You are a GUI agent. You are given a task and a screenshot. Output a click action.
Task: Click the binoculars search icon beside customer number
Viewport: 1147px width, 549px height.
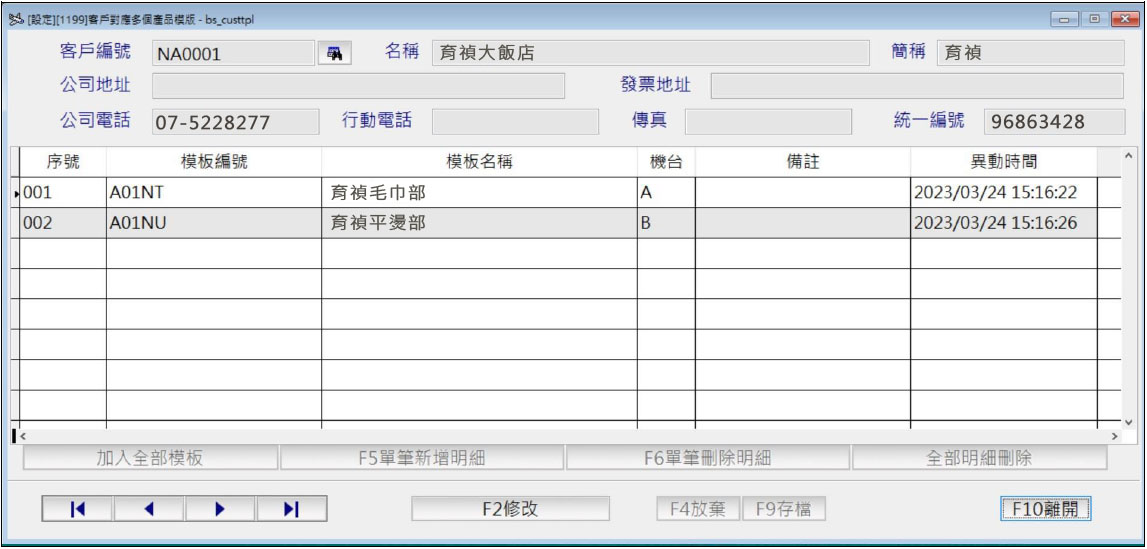(336, 53)
